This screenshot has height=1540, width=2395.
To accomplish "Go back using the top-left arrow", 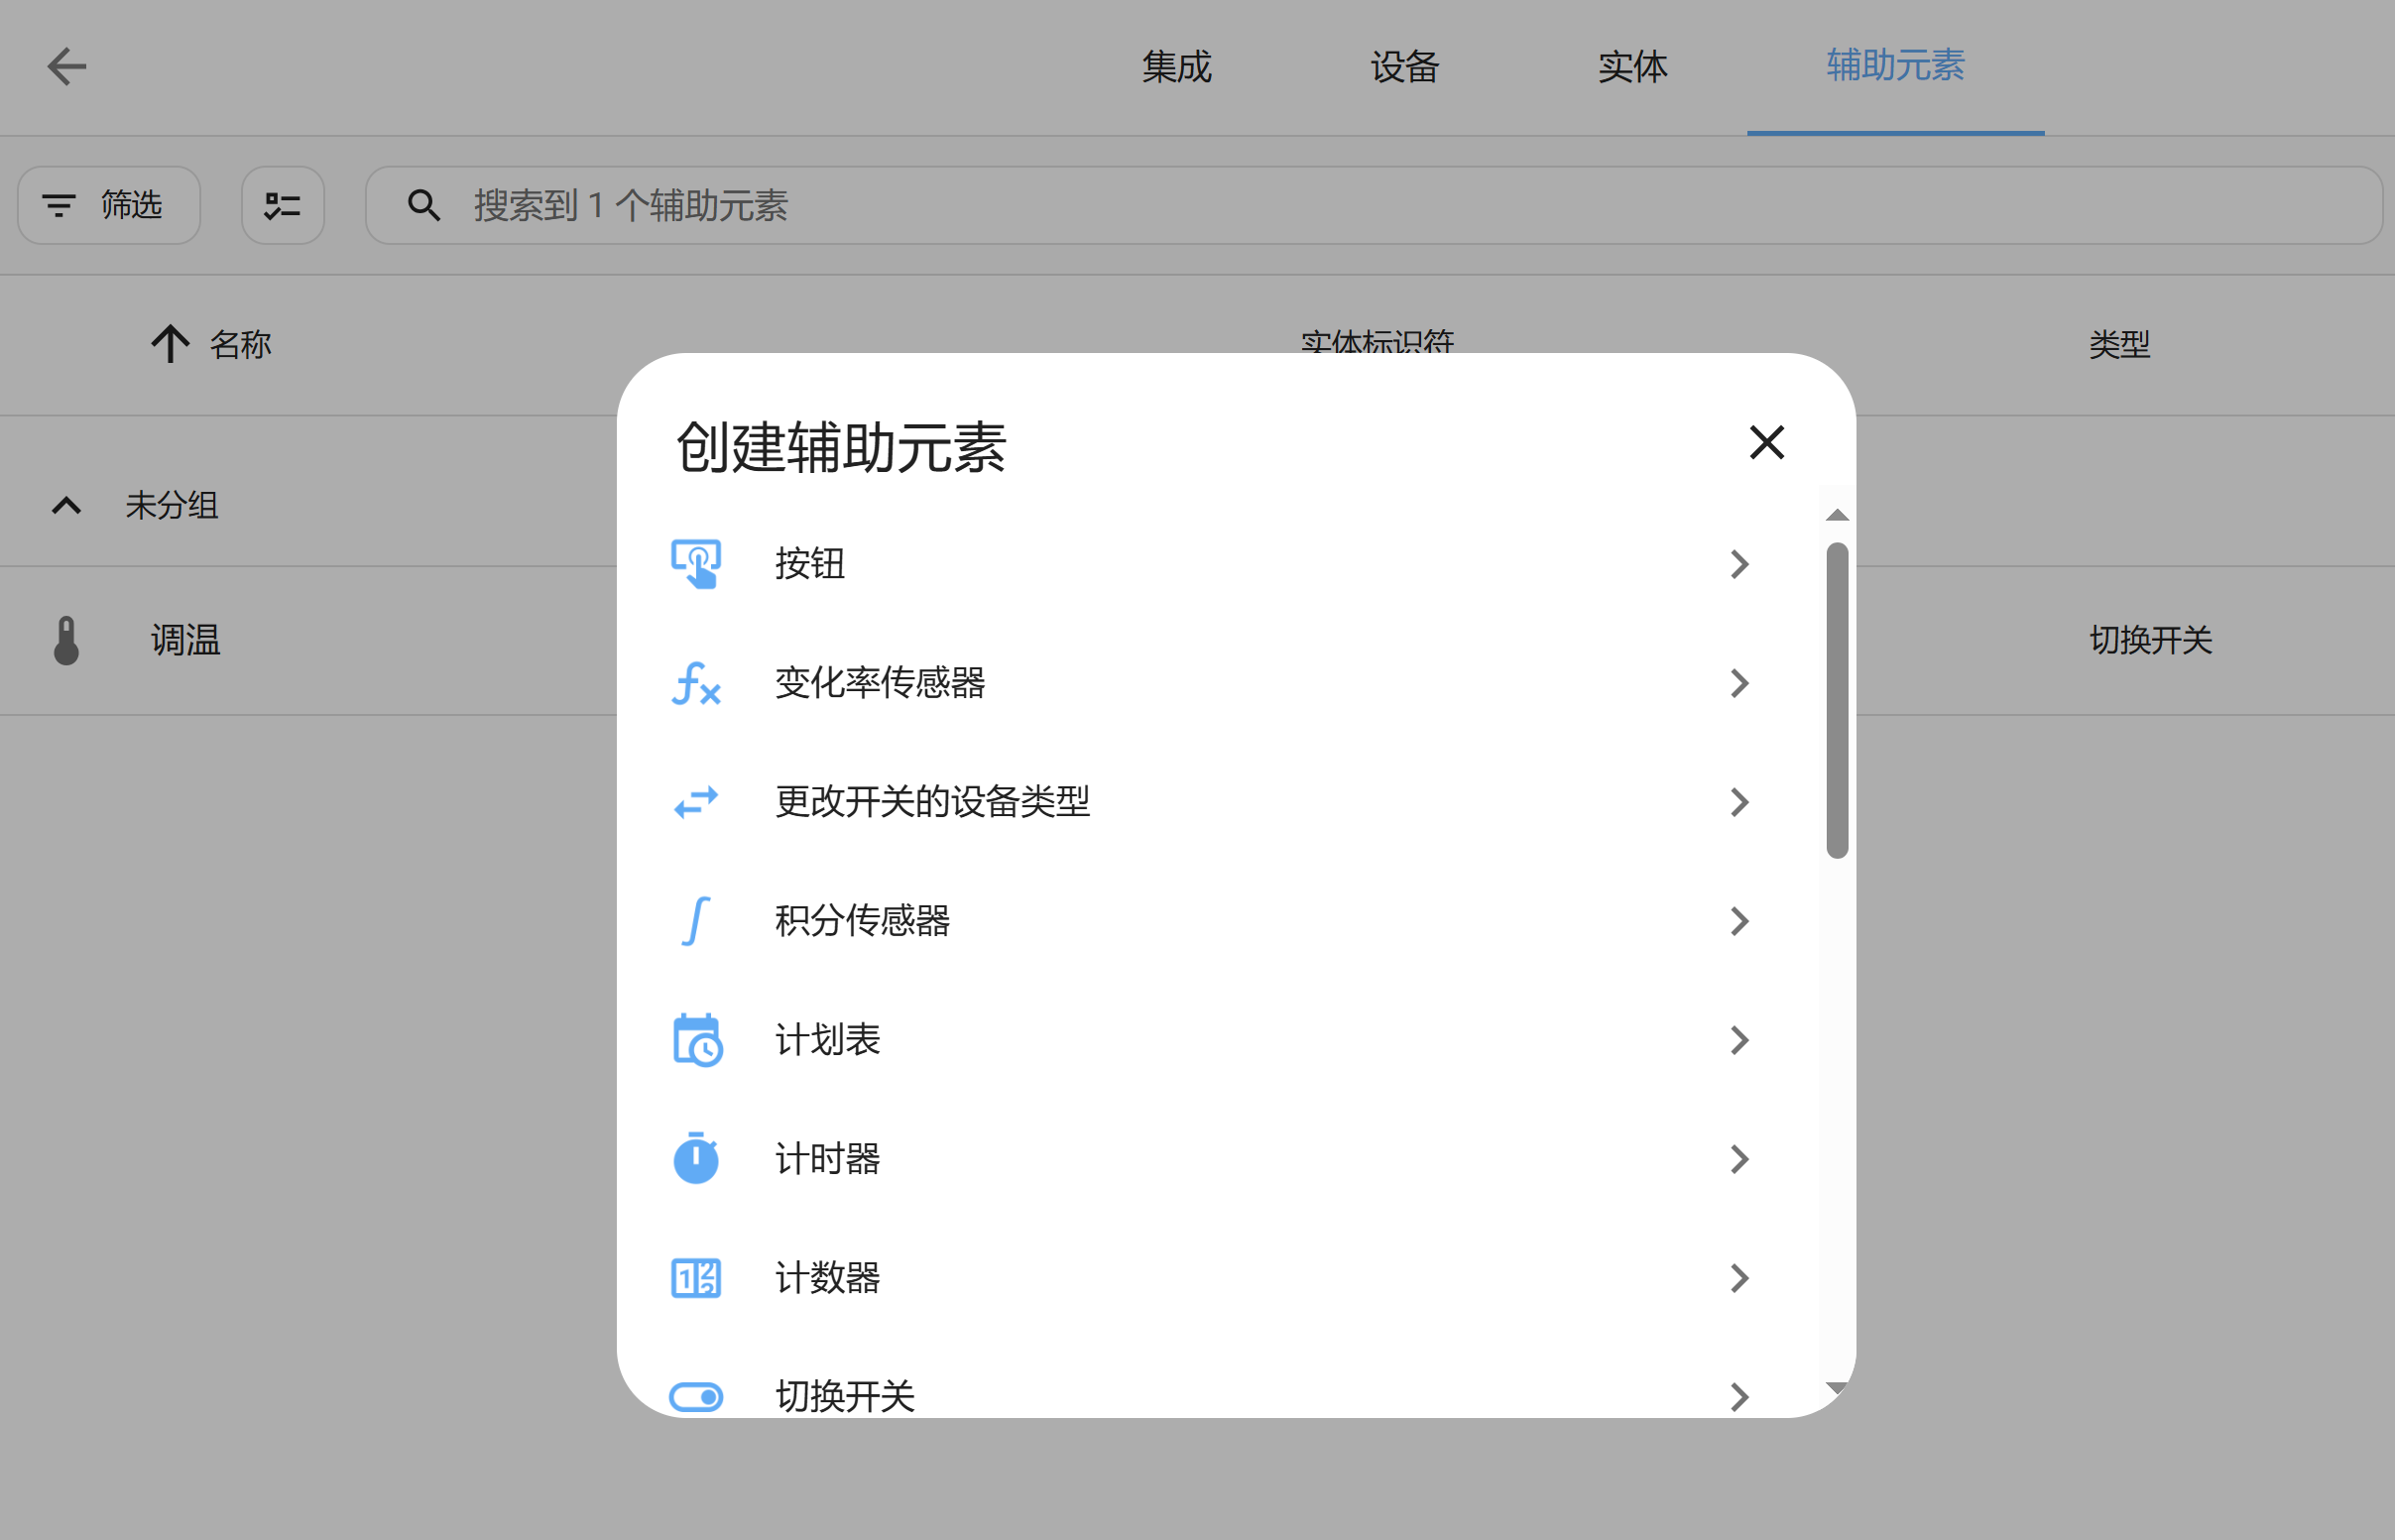I will (67, 67).
